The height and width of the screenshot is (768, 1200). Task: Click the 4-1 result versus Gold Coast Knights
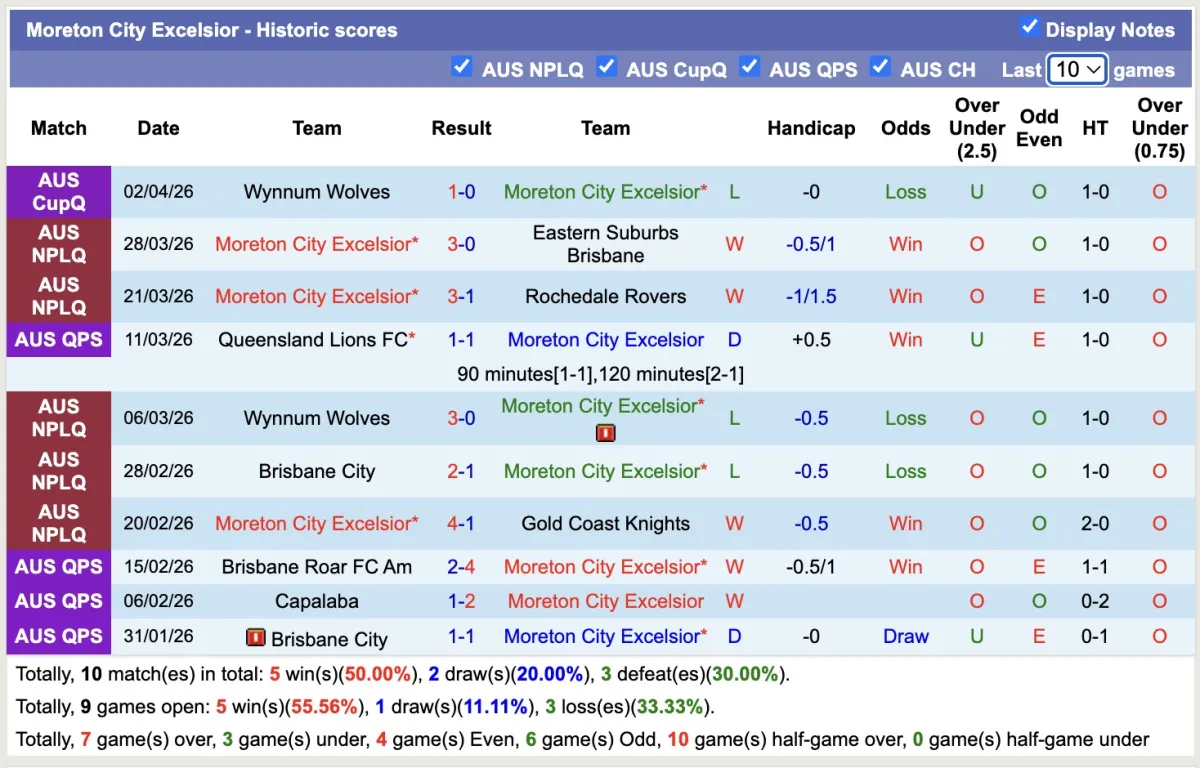point(461,523)
